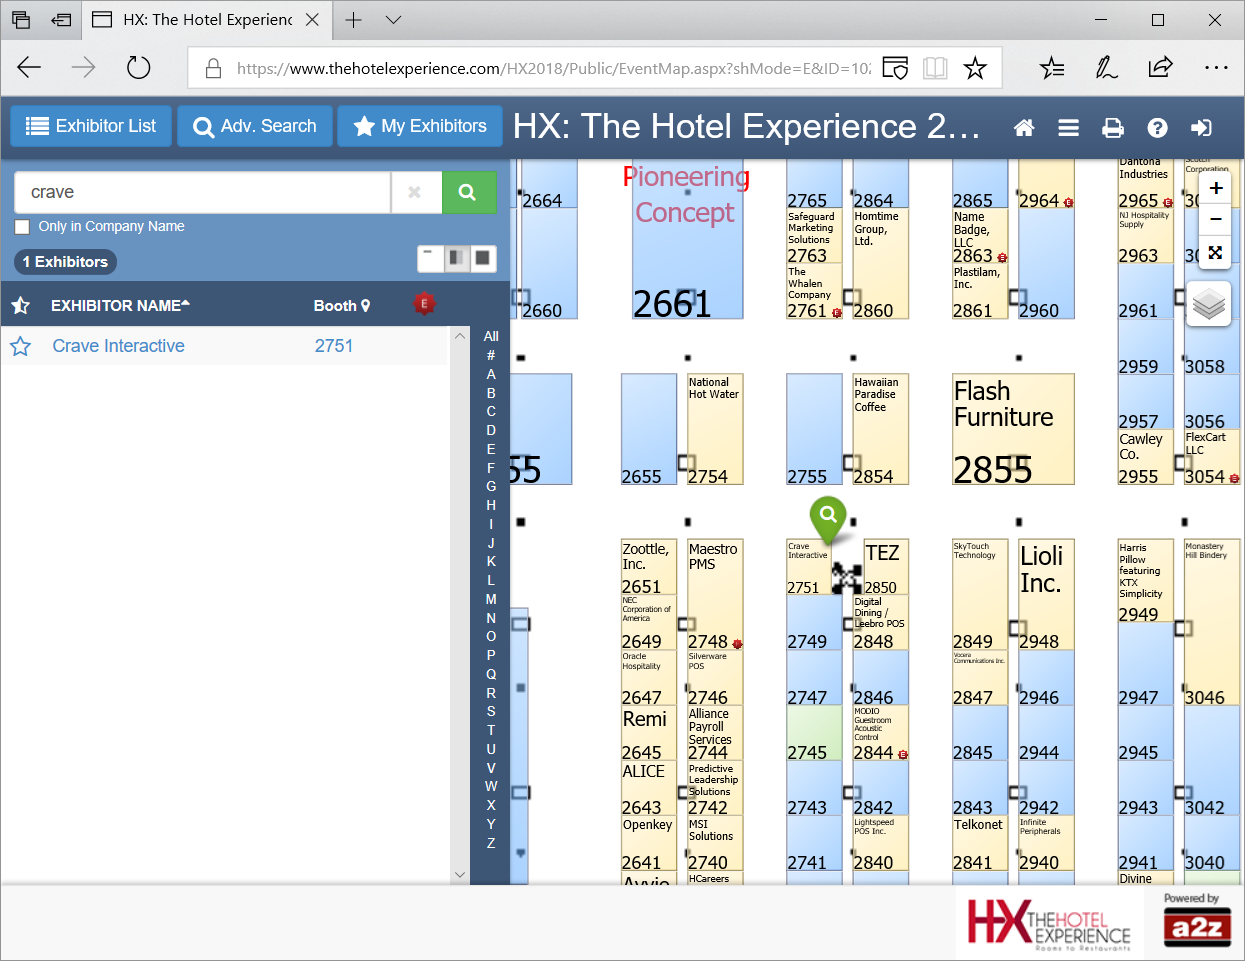The height and width of the screenshot is (961, 1245).
Task: Open browser reading view book icon
Action: click(935, 68)
